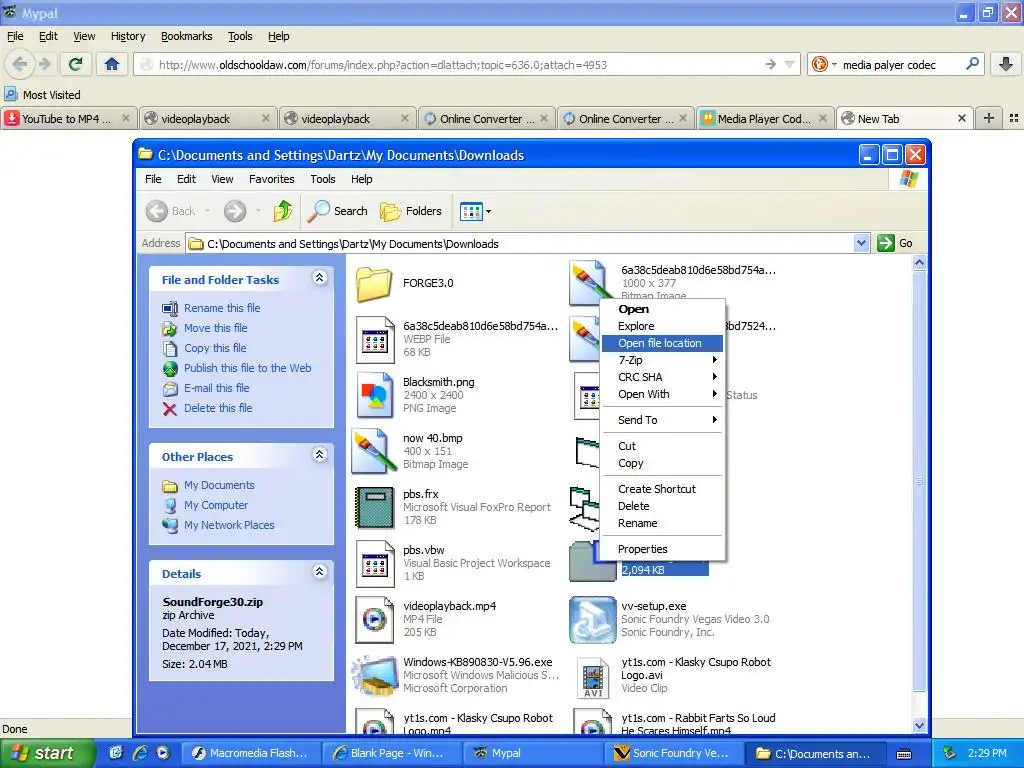Select the WEBP File icon

tap(374, 340)
